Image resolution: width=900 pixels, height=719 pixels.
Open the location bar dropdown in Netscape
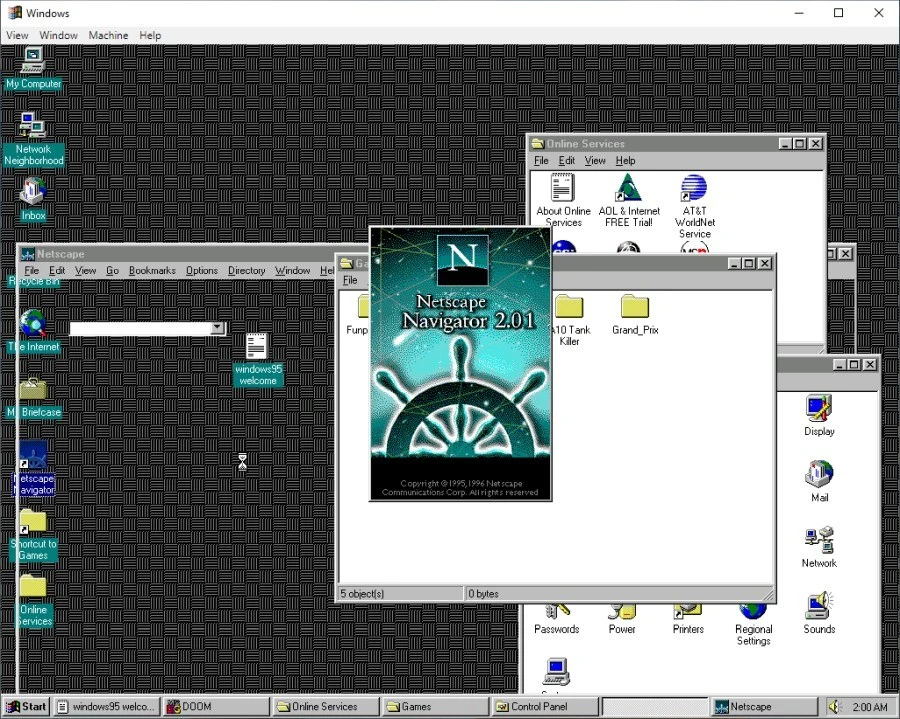tap(218, 328)
